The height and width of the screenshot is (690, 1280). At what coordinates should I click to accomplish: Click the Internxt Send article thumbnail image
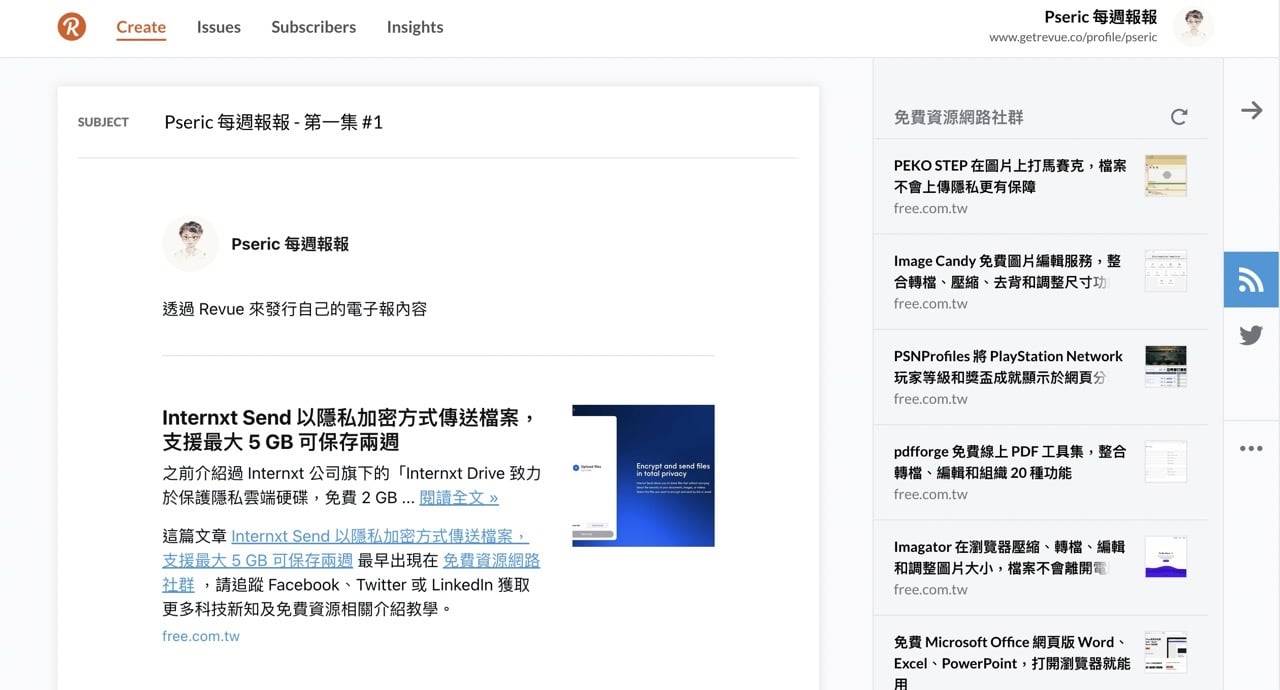point(643,475)
